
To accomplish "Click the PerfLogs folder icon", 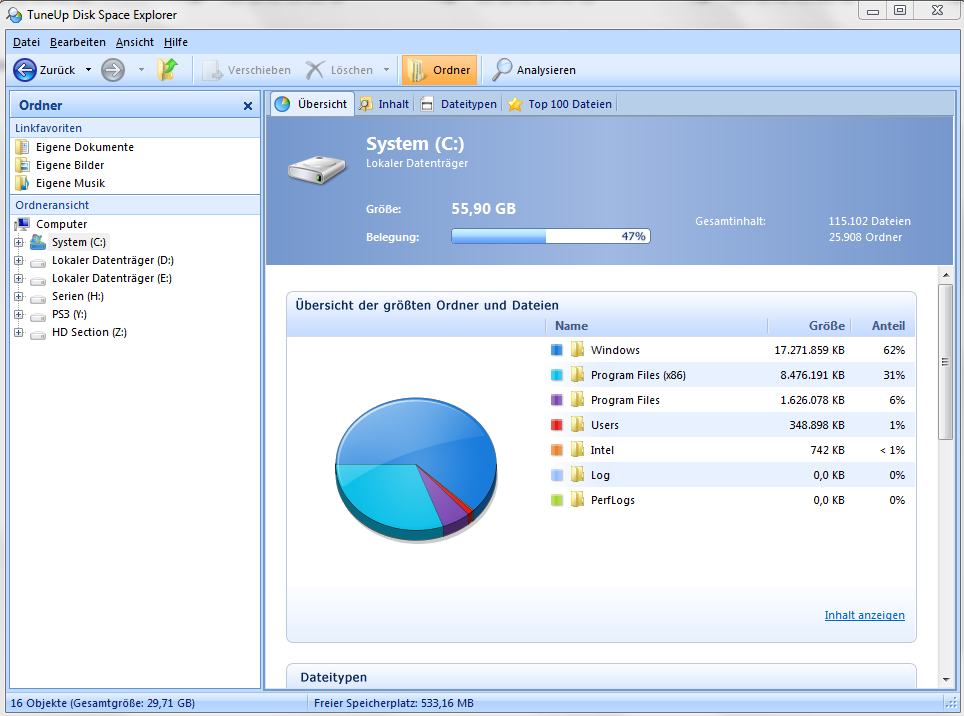I will [577, 500].
